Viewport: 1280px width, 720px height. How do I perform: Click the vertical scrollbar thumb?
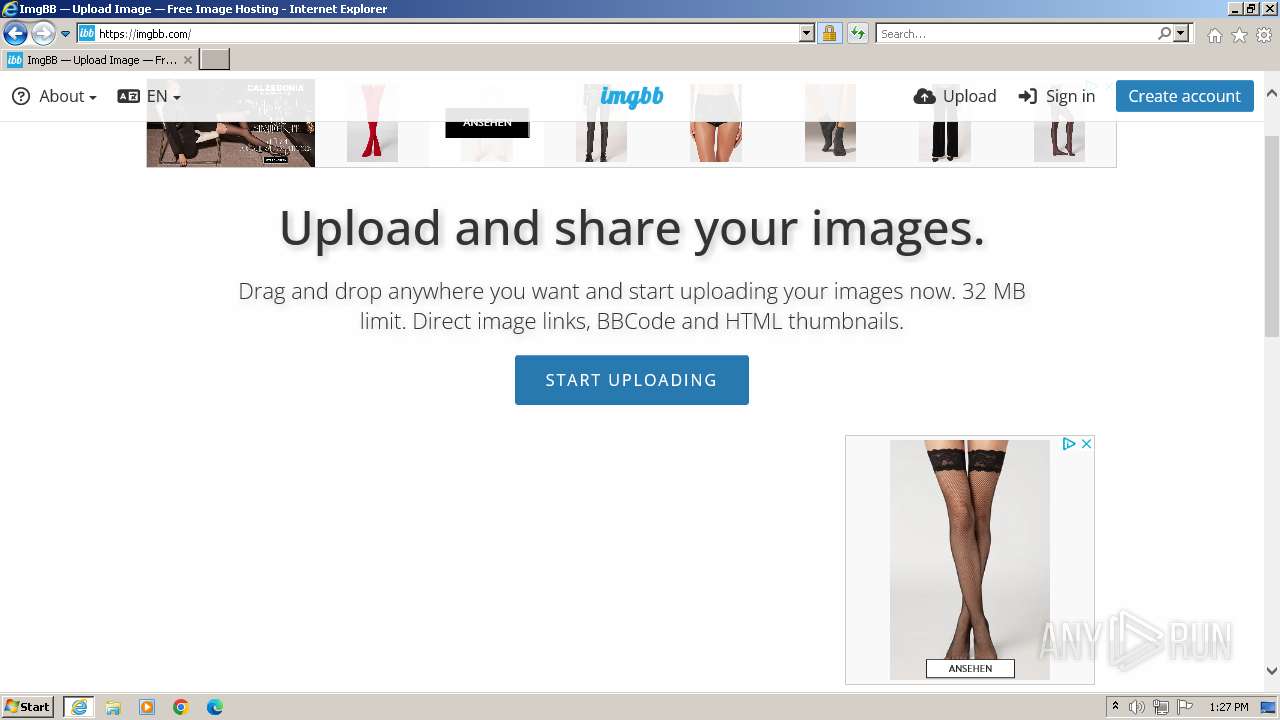pyautogui.click(x=1272, y=235)
